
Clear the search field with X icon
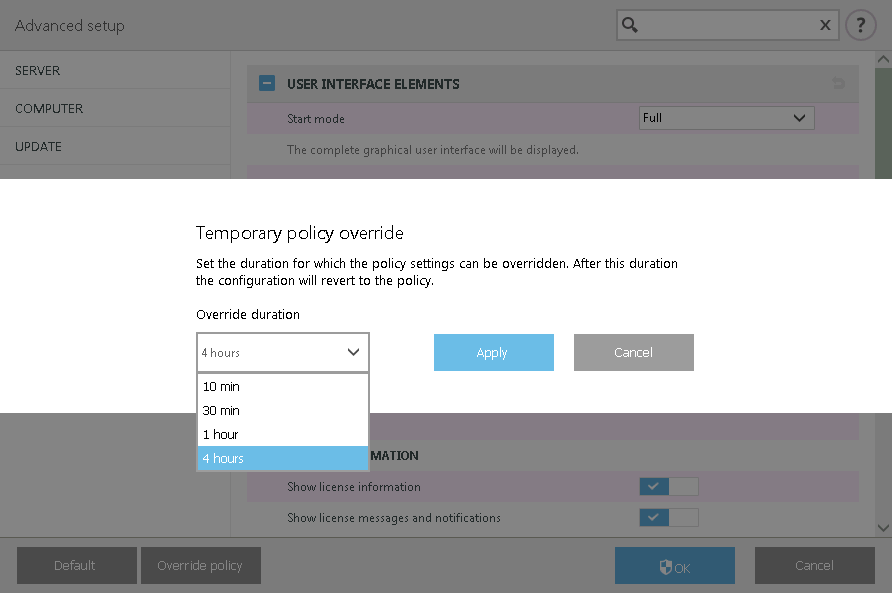825,26
